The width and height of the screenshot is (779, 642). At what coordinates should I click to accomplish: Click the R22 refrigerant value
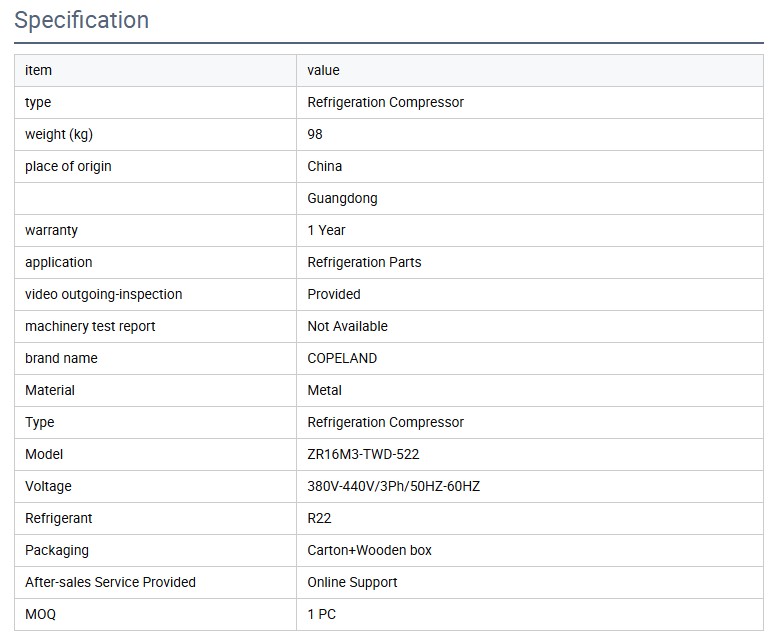coord(320,518)
